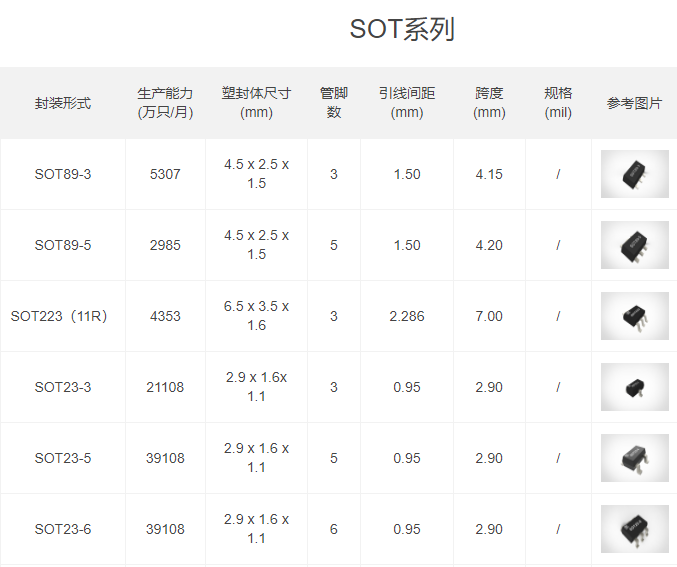This screenshot has width=677, height=567.
Task: Click the 规格 (mil) column header
Action: pos(558,103)
